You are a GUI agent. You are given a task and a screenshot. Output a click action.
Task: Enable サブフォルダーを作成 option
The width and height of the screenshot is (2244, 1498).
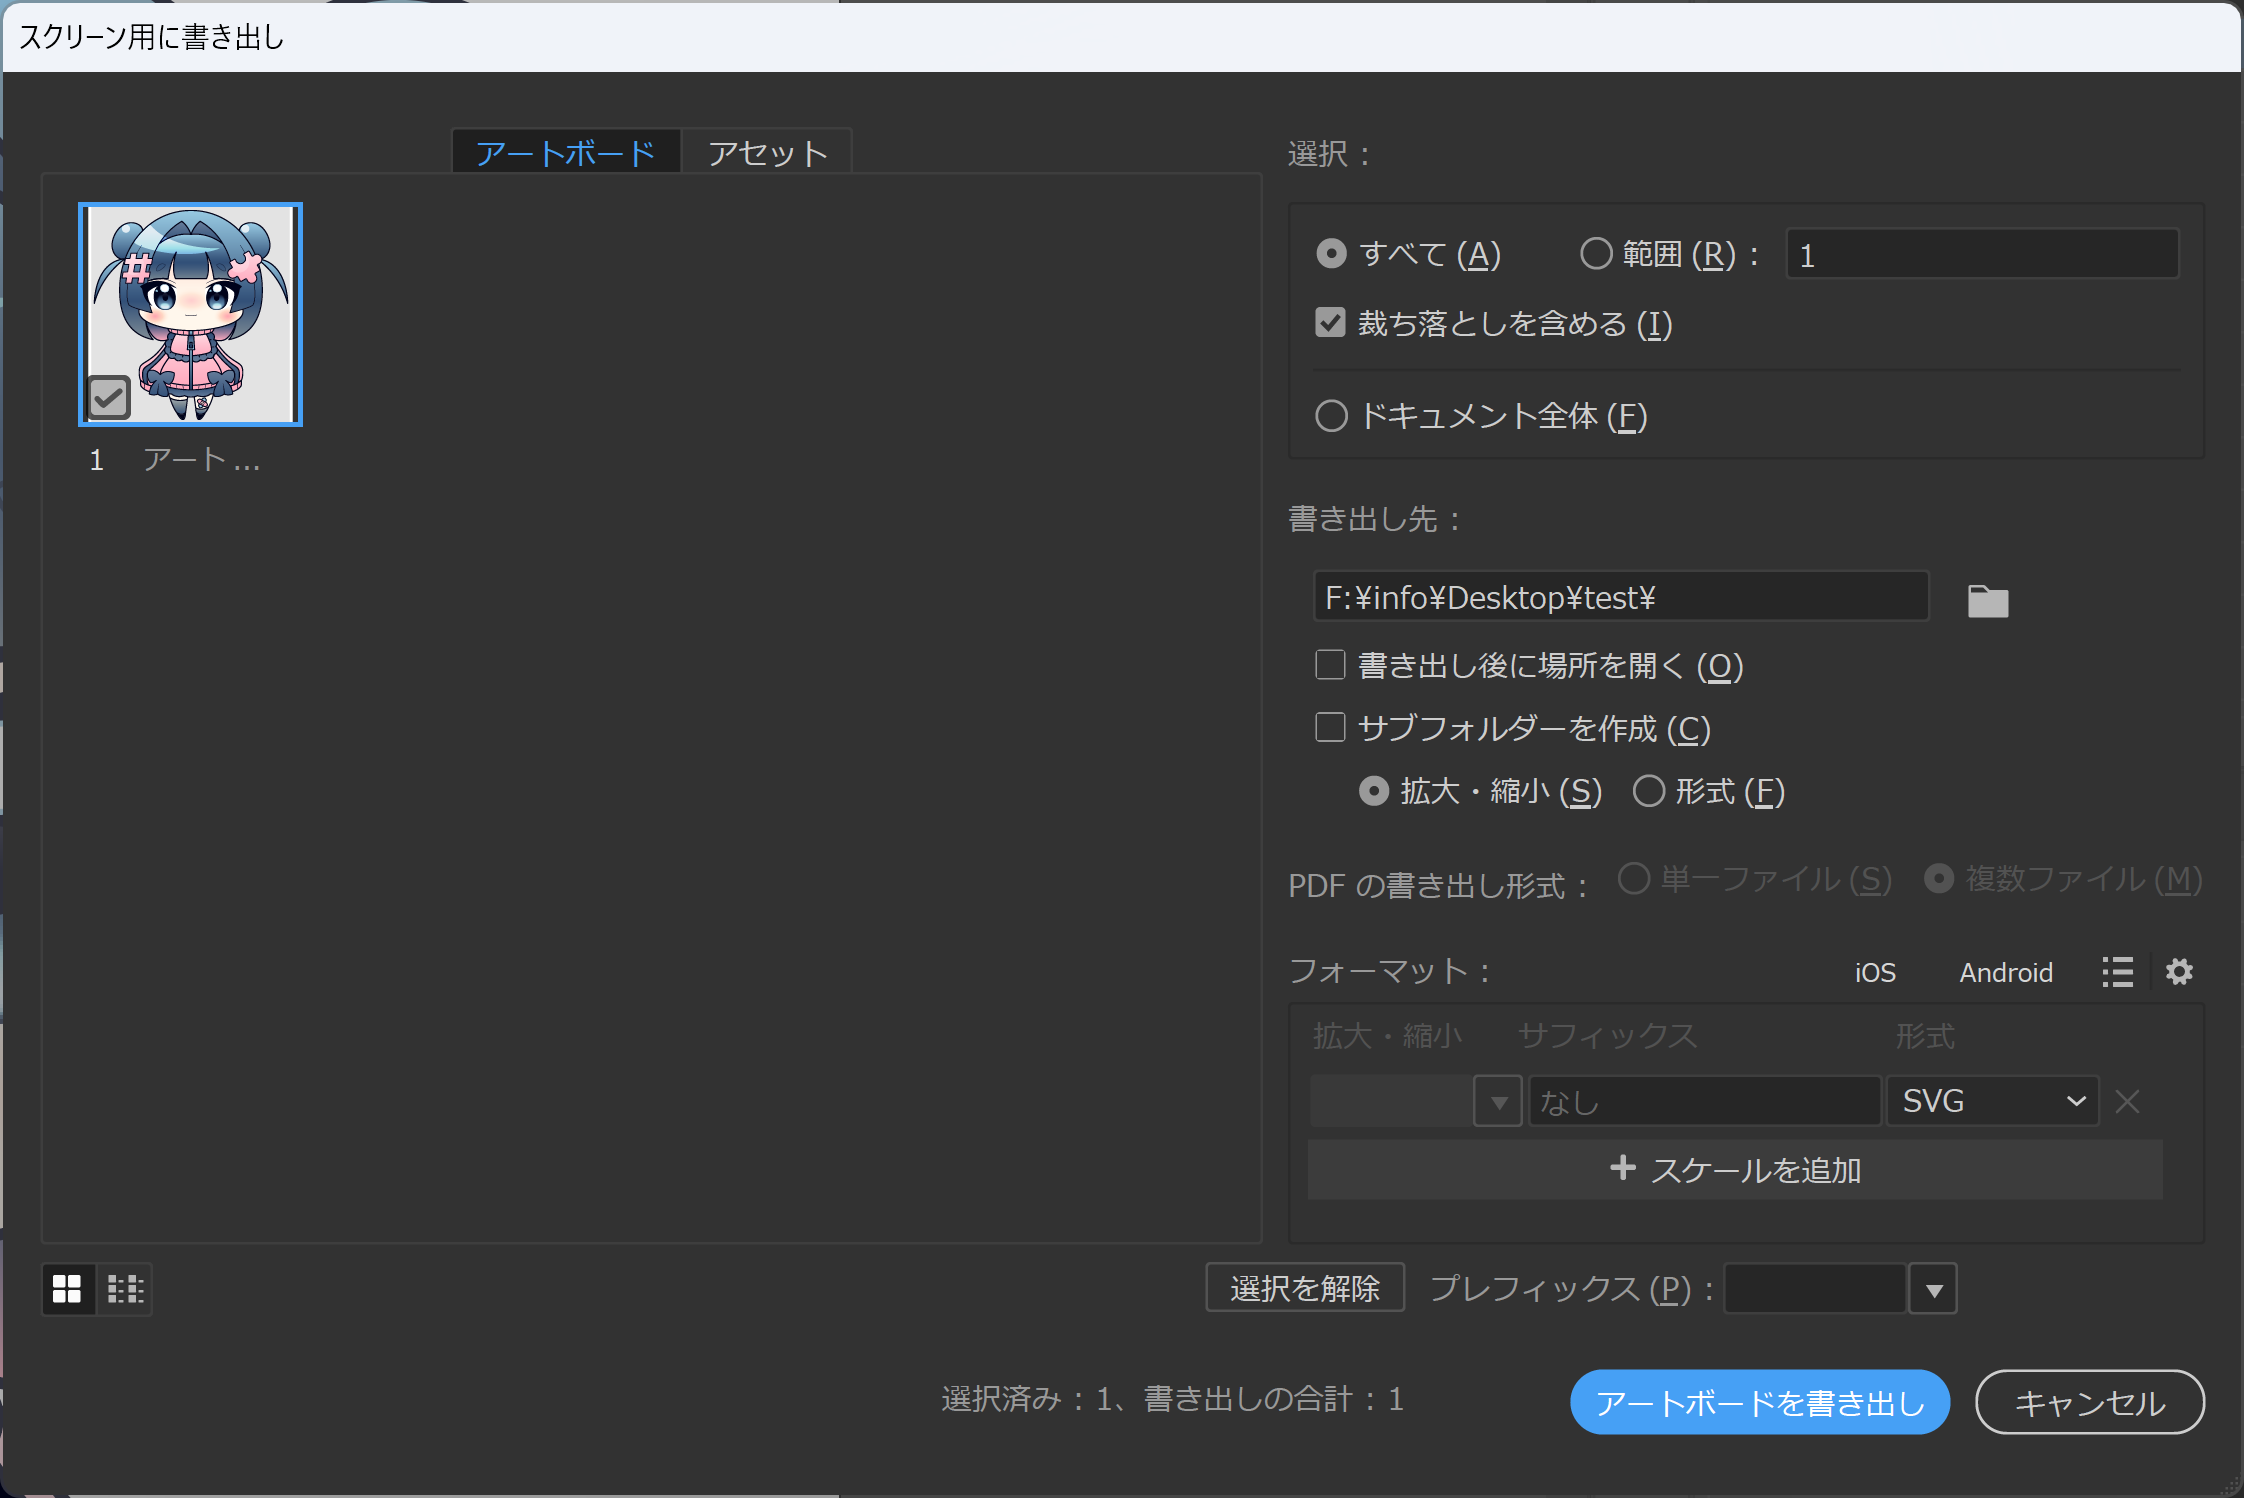1330,728
